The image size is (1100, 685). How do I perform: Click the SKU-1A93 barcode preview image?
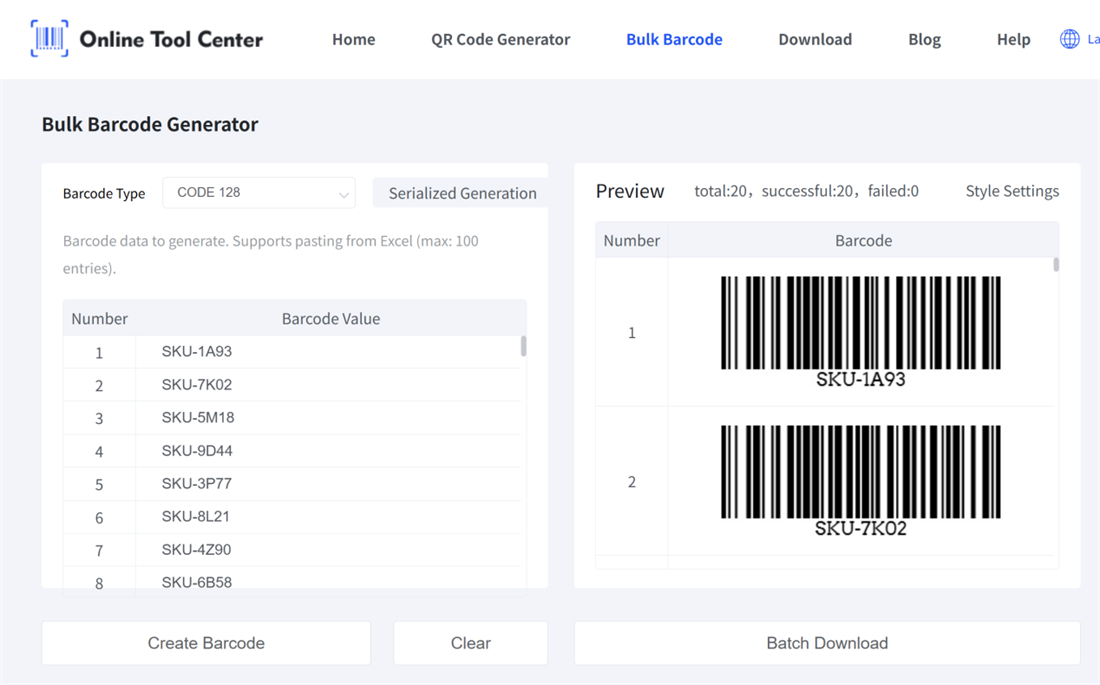click(862, 325)
